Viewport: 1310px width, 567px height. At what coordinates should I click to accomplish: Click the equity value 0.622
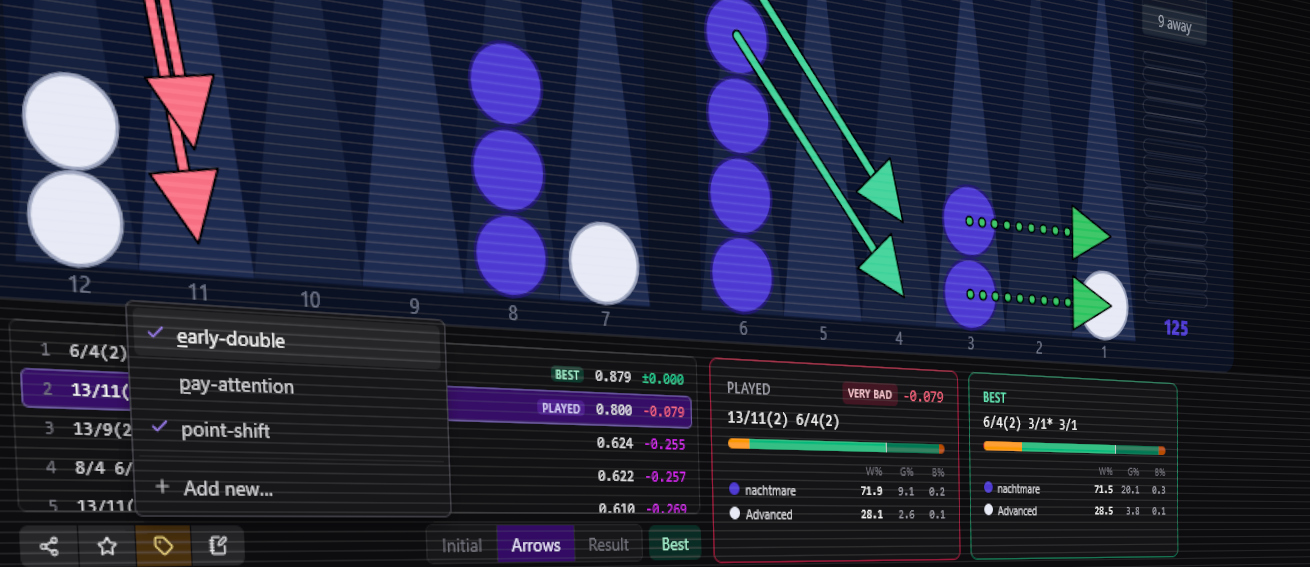(x=616, y=476)
